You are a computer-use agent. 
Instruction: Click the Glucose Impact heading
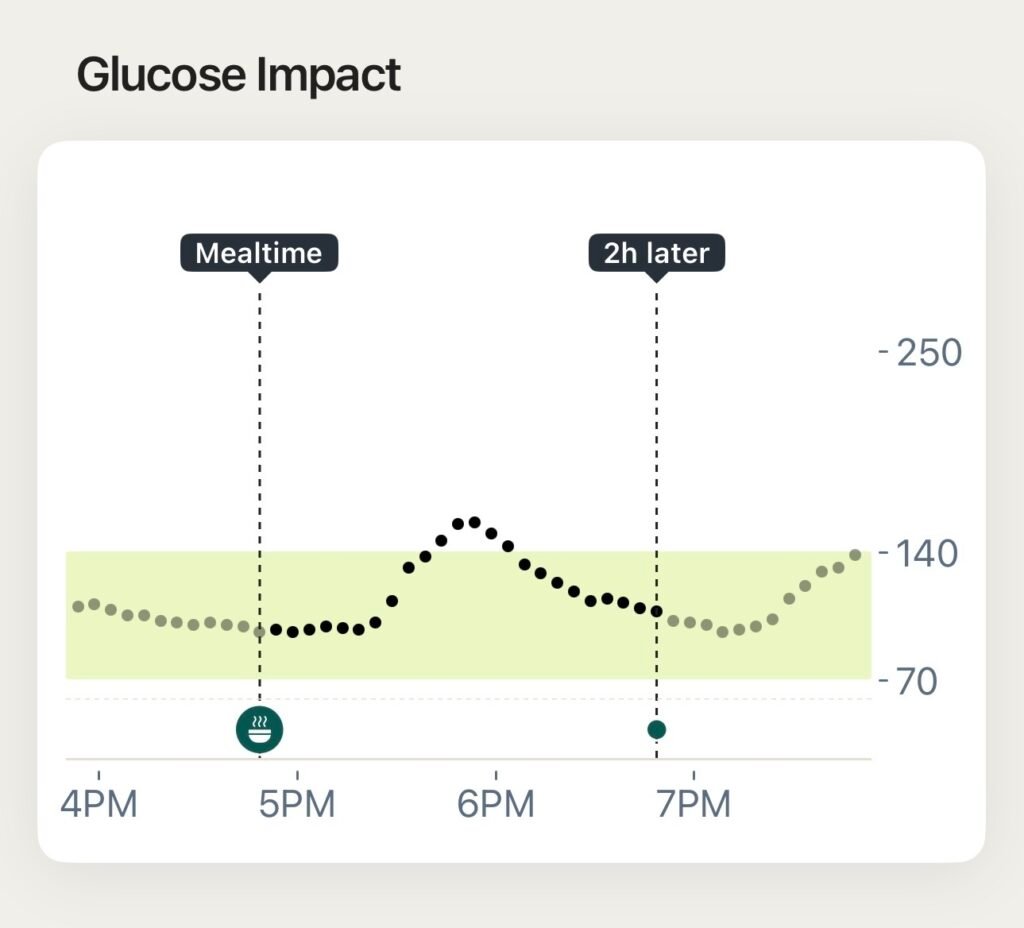[x=239, y=75]
